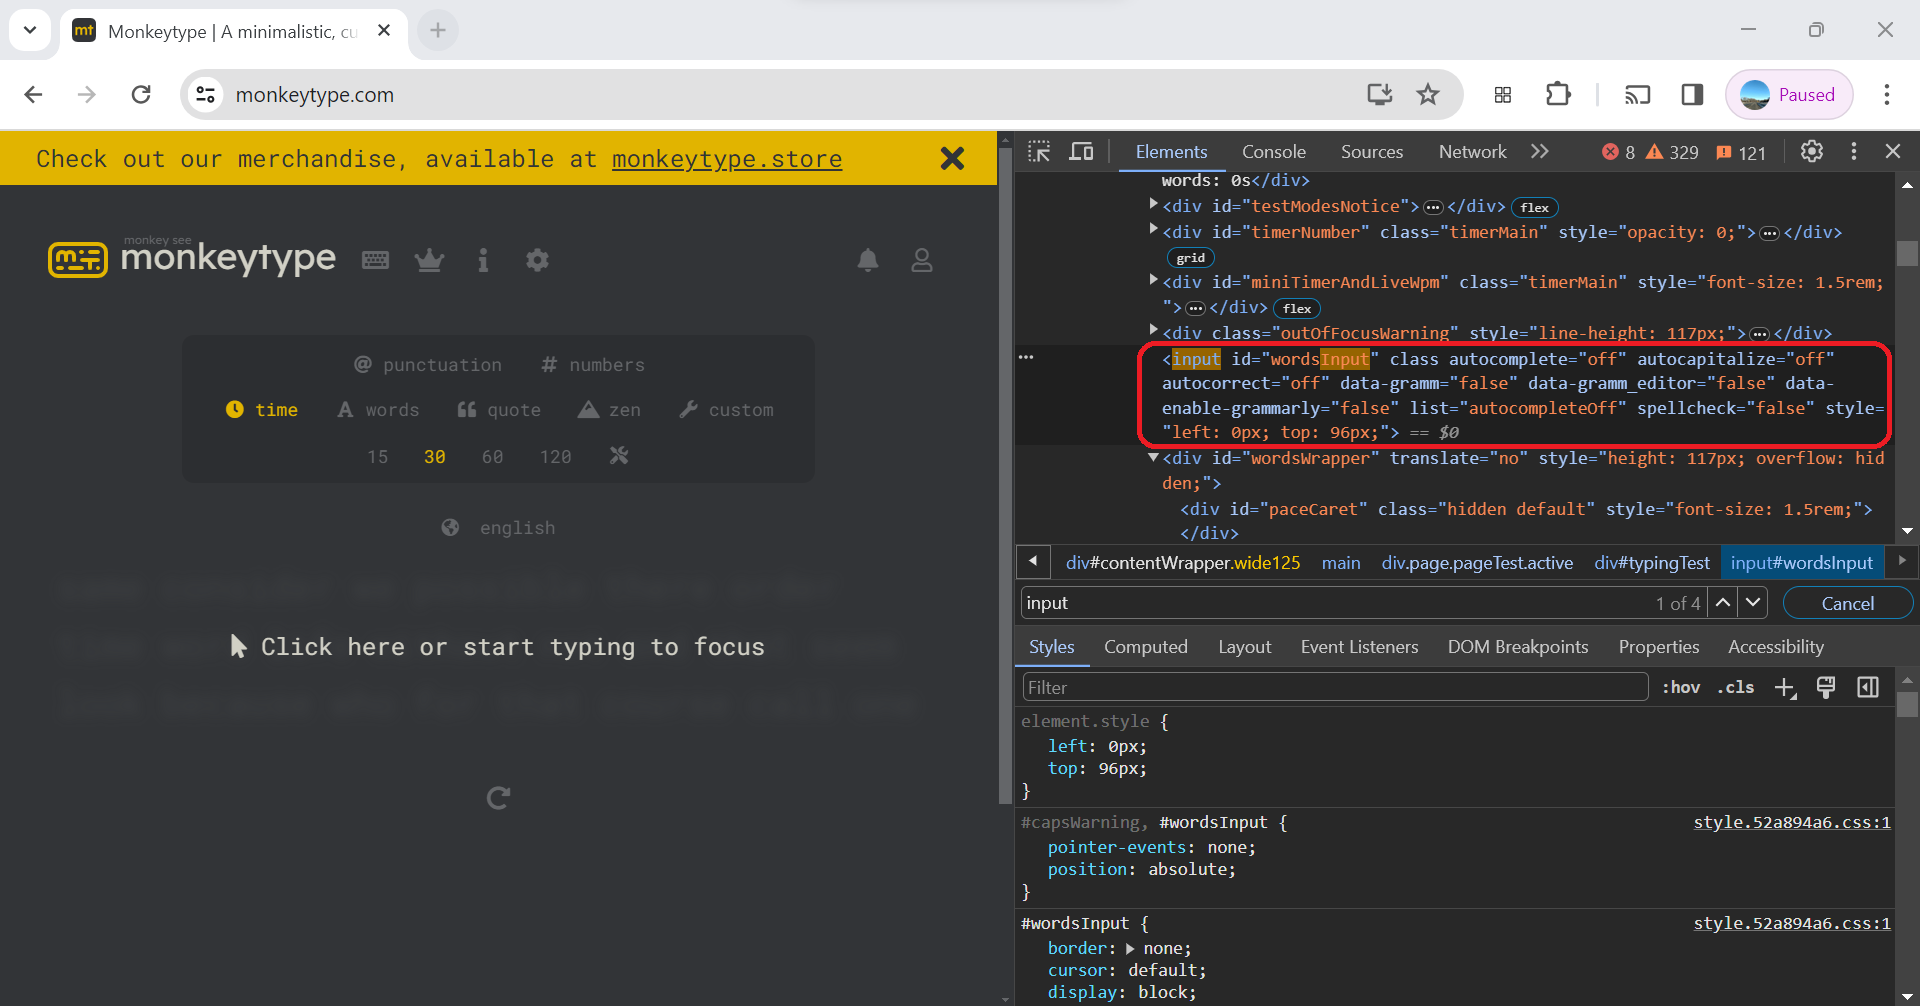
Task: Go to next search result
Action: click(1752, 603)
